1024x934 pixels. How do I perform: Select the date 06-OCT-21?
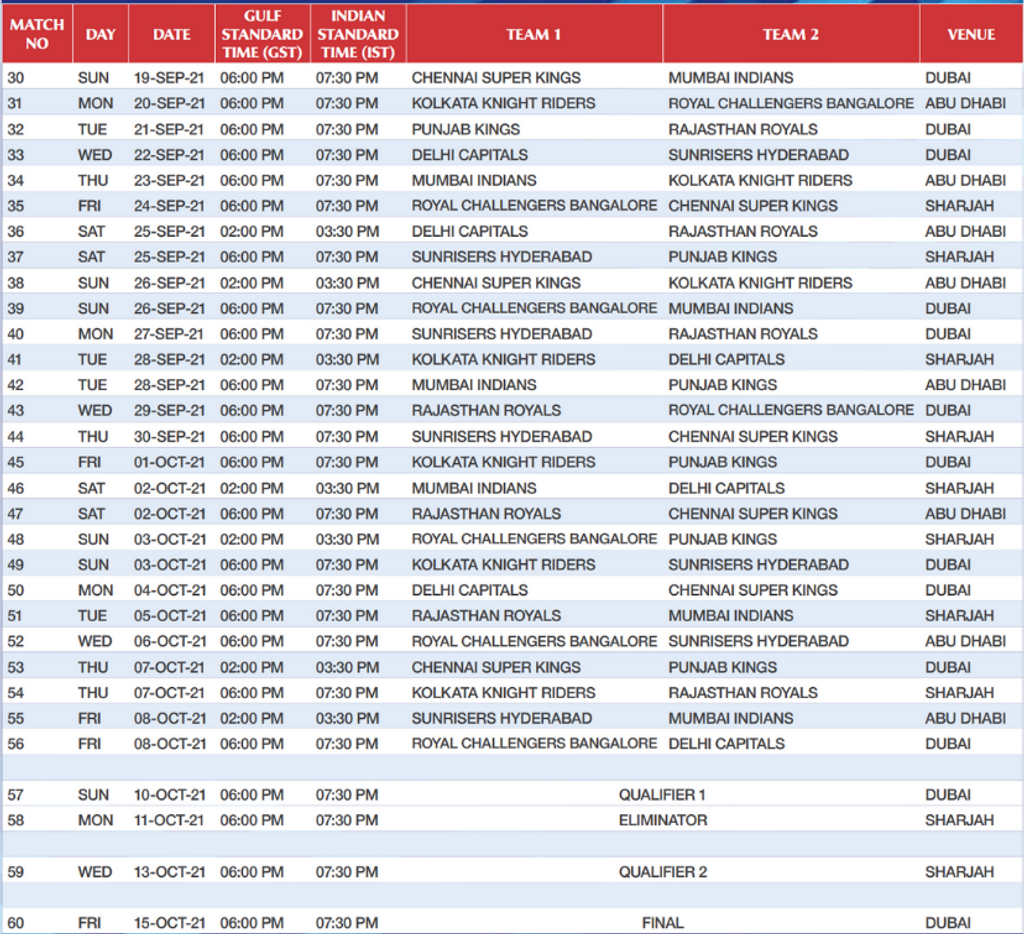[170, 641]
